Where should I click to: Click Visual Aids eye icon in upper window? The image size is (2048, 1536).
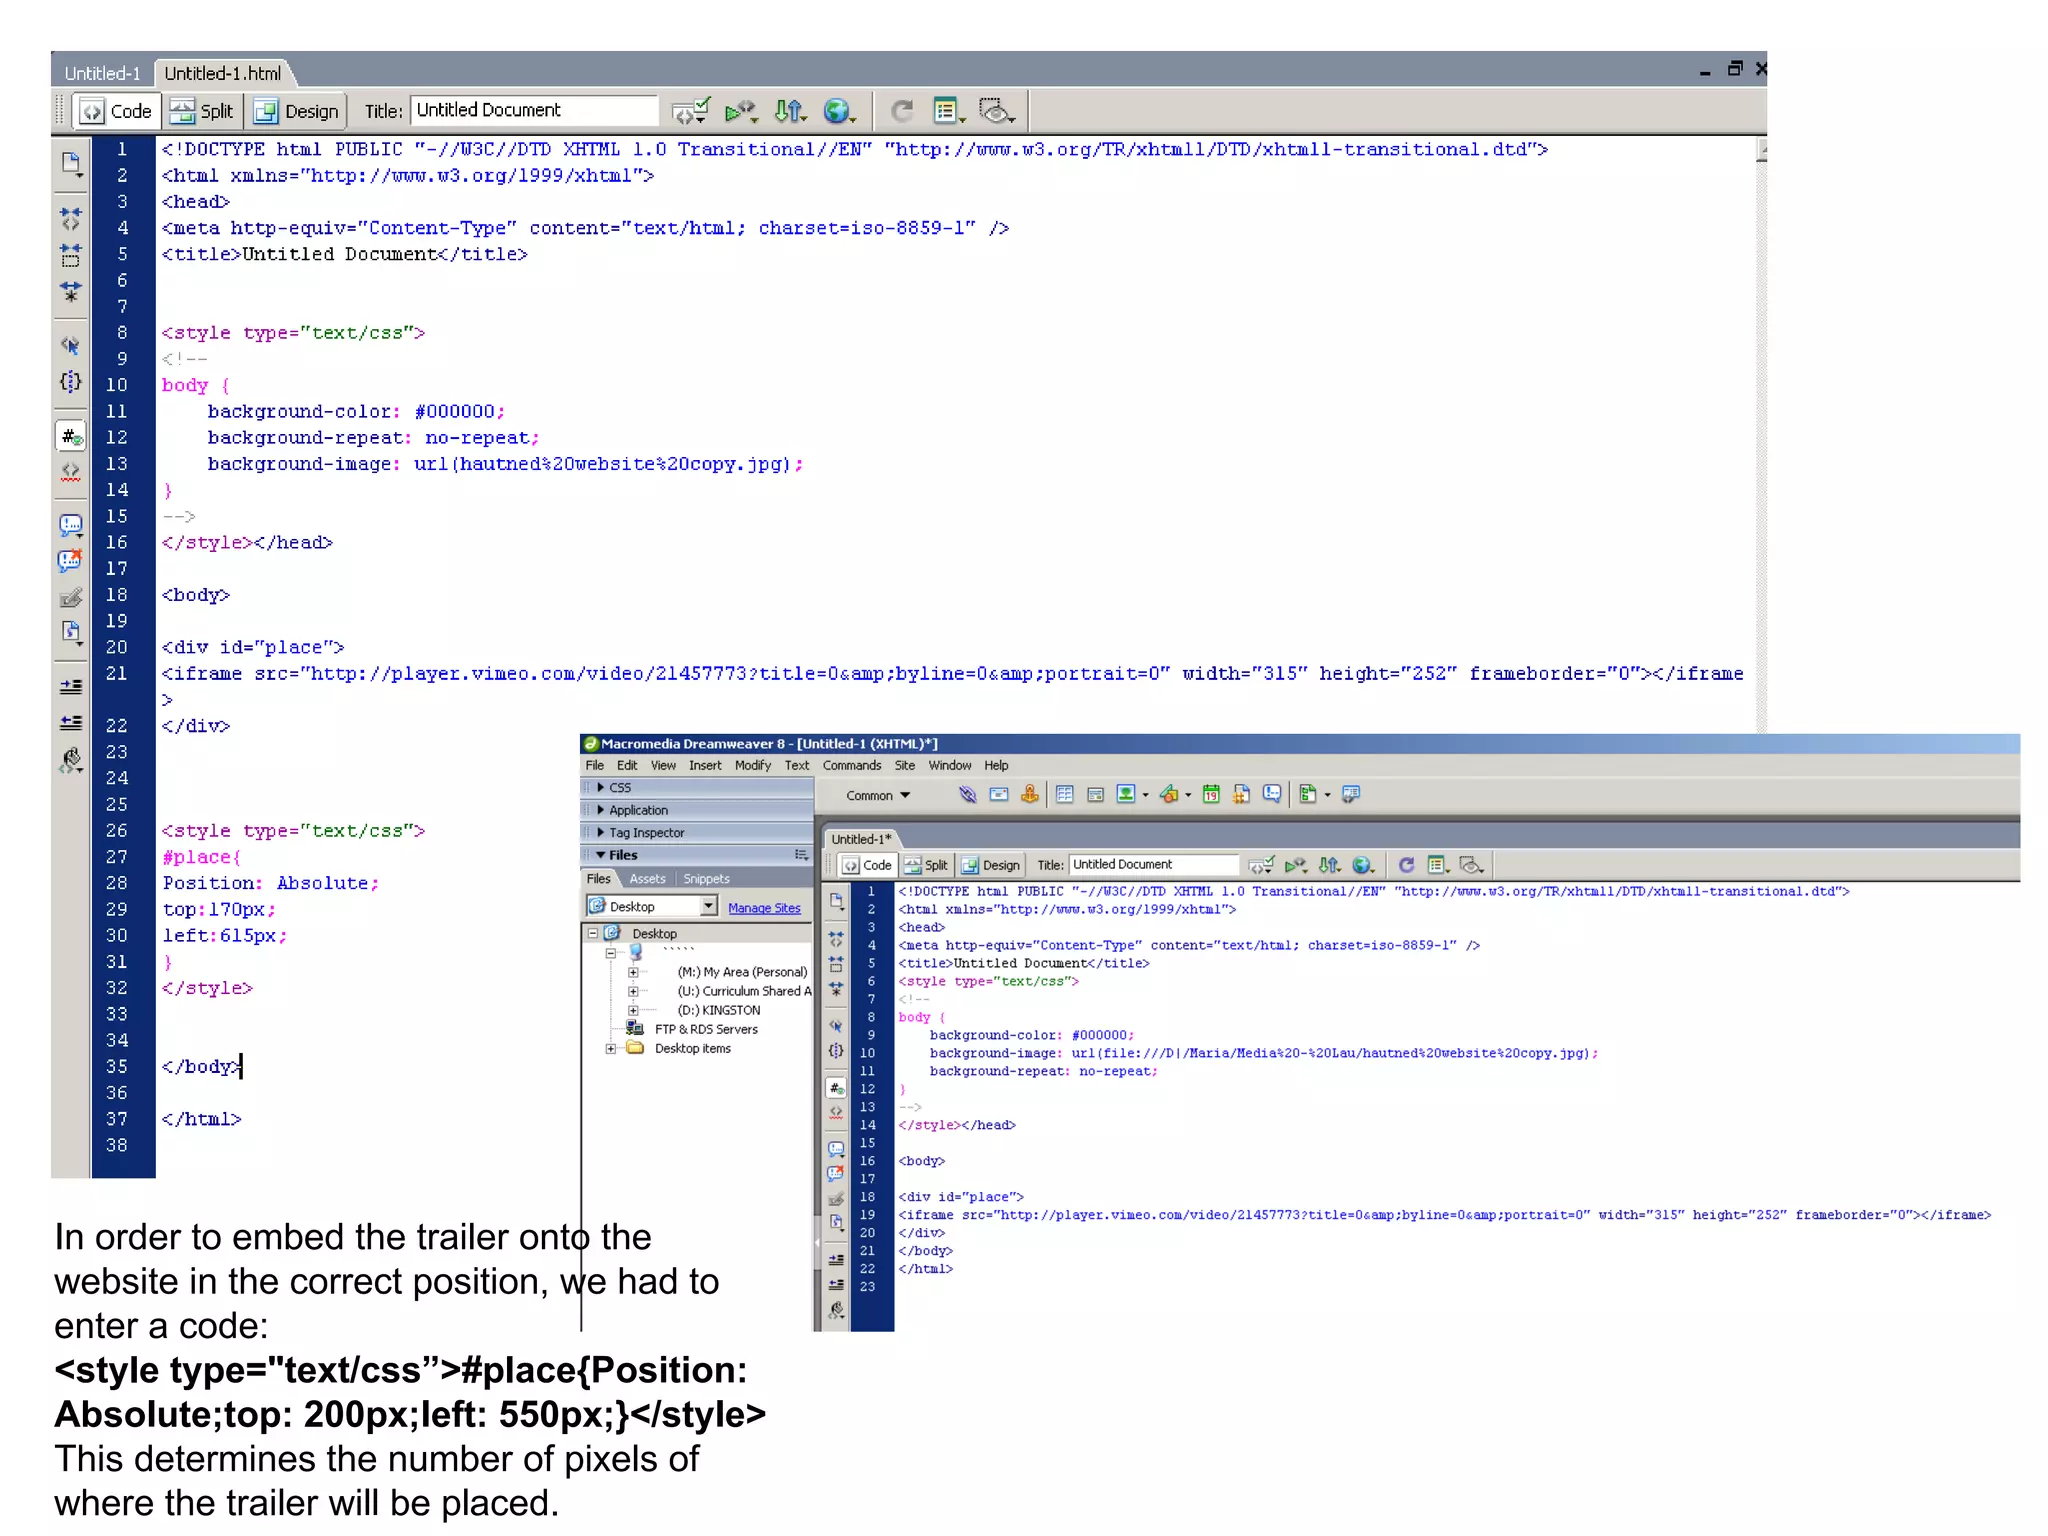(x=995, y=111)
